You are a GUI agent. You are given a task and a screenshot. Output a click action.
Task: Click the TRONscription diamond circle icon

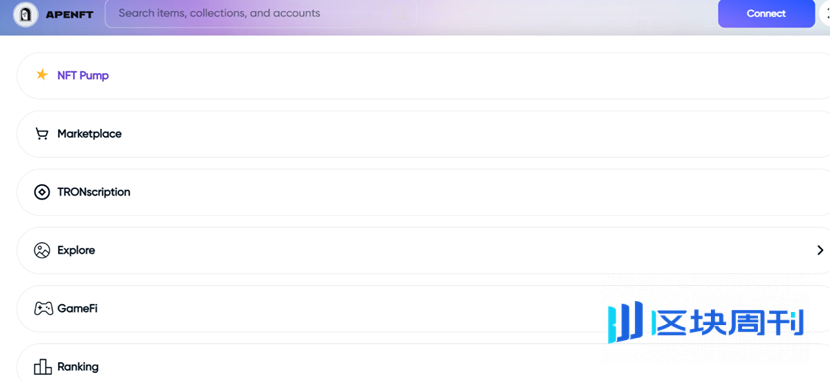(x=42, y=192)
